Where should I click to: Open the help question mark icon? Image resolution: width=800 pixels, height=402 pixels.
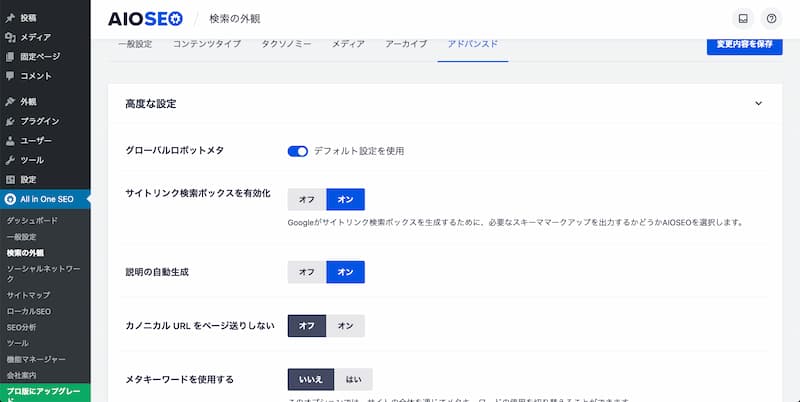point(771,19)
